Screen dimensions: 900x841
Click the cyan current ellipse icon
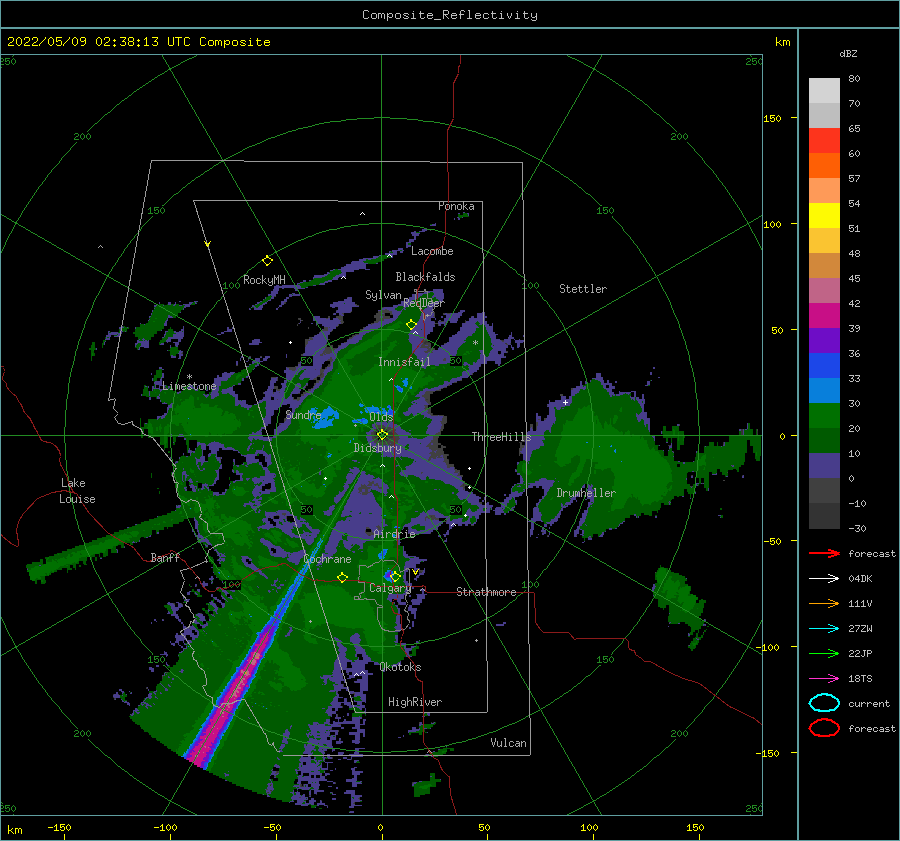(x=824, y=703)
